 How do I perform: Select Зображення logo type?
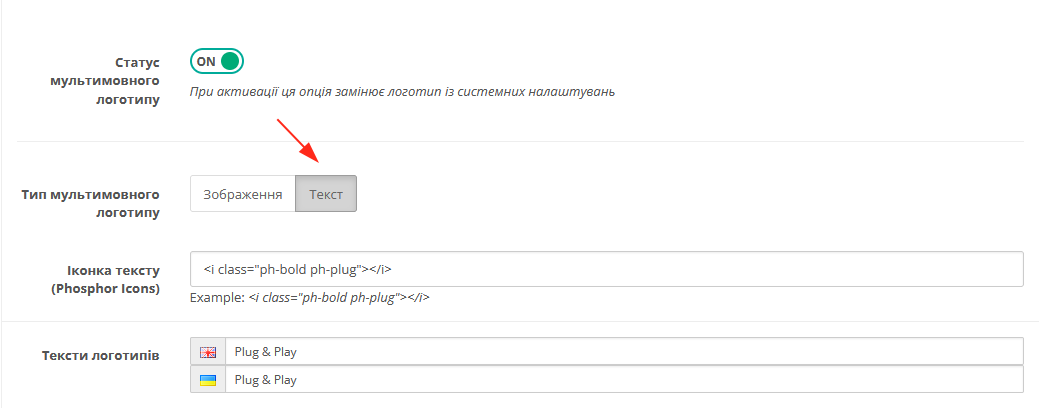point(243,194)
